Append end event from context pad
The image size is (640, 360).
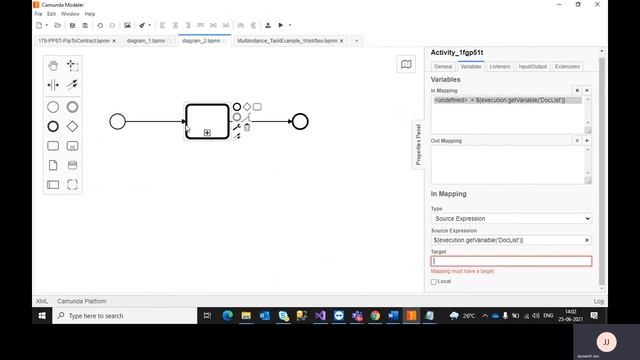coord(237,107)
